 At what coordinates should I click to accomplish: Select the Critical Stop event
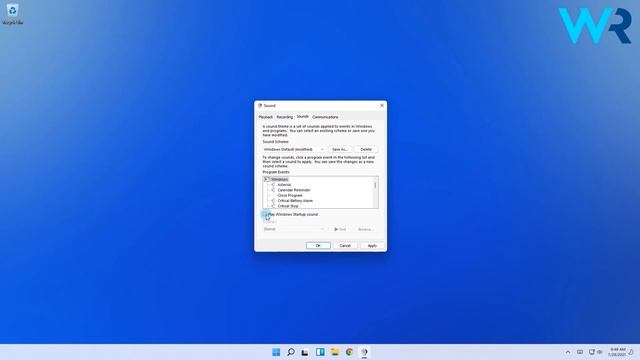[x=288, y=206]
